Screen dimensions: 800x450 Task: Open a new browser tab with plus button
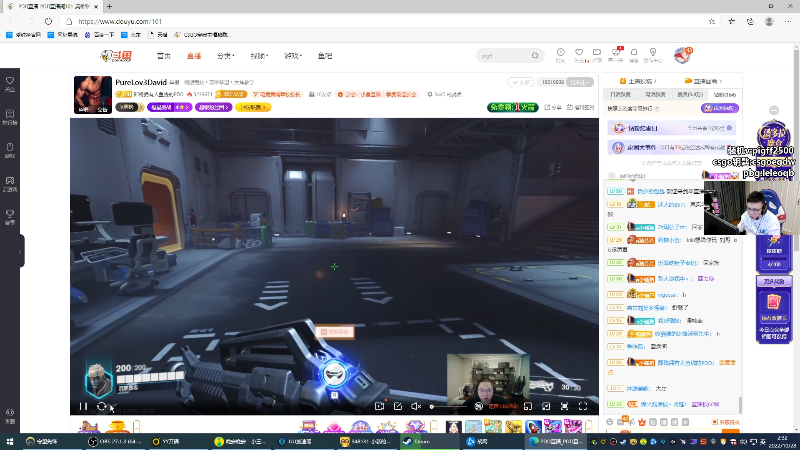109,6
